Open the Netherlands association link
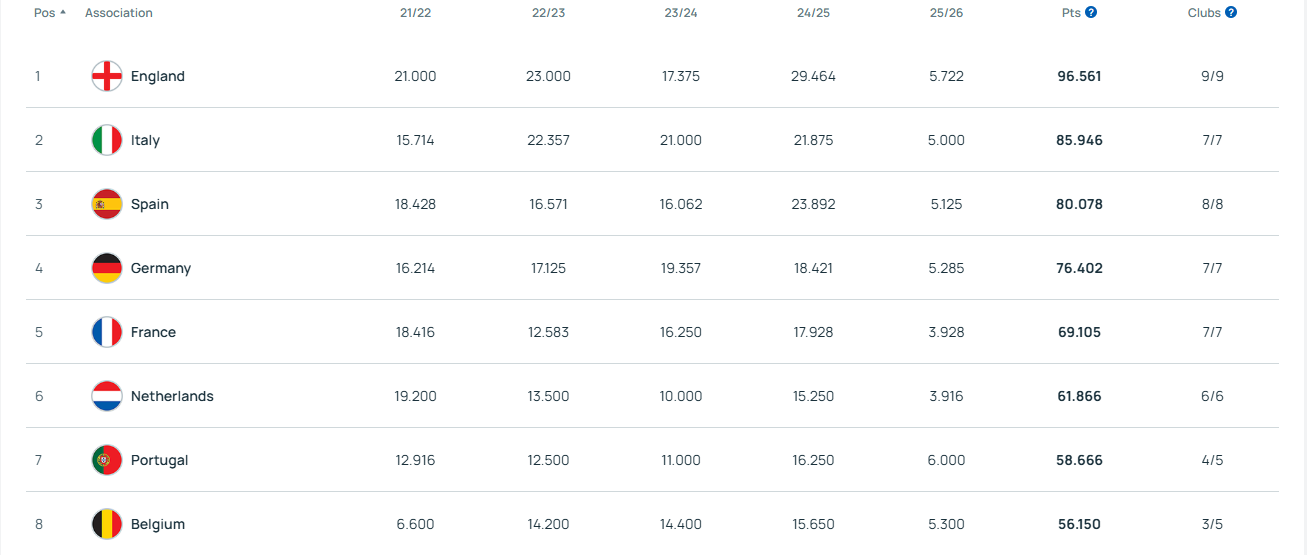This screenshot has height=555, width=1307. pos(172,396)
